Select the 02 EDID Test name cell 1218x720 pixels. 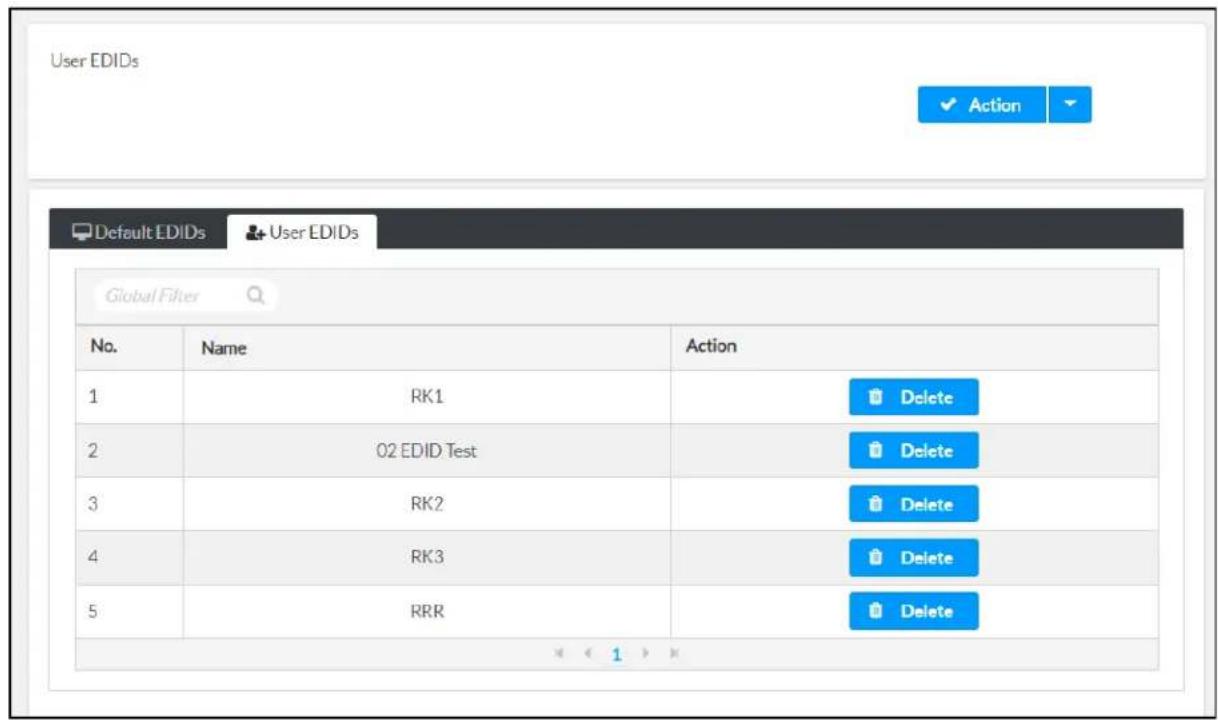[x=427, y=451]
